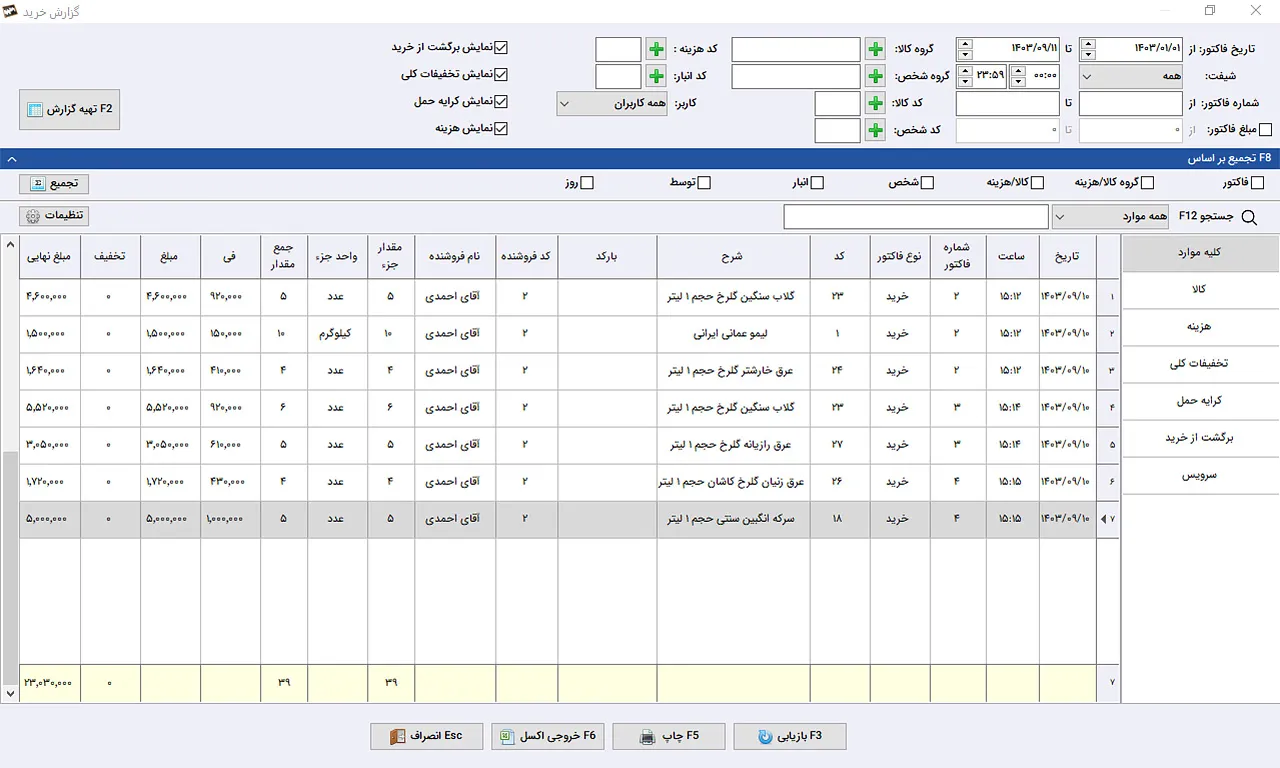Select برگشت از خرید side tab
The width and height of the screenshot is (1280, 768).
pos(1200,438)
